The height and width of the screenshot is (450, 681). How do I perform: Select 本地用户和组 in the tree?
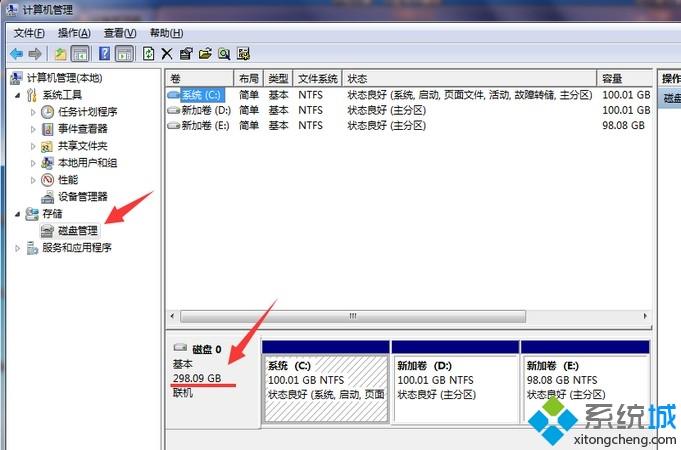tap(88, 162)
